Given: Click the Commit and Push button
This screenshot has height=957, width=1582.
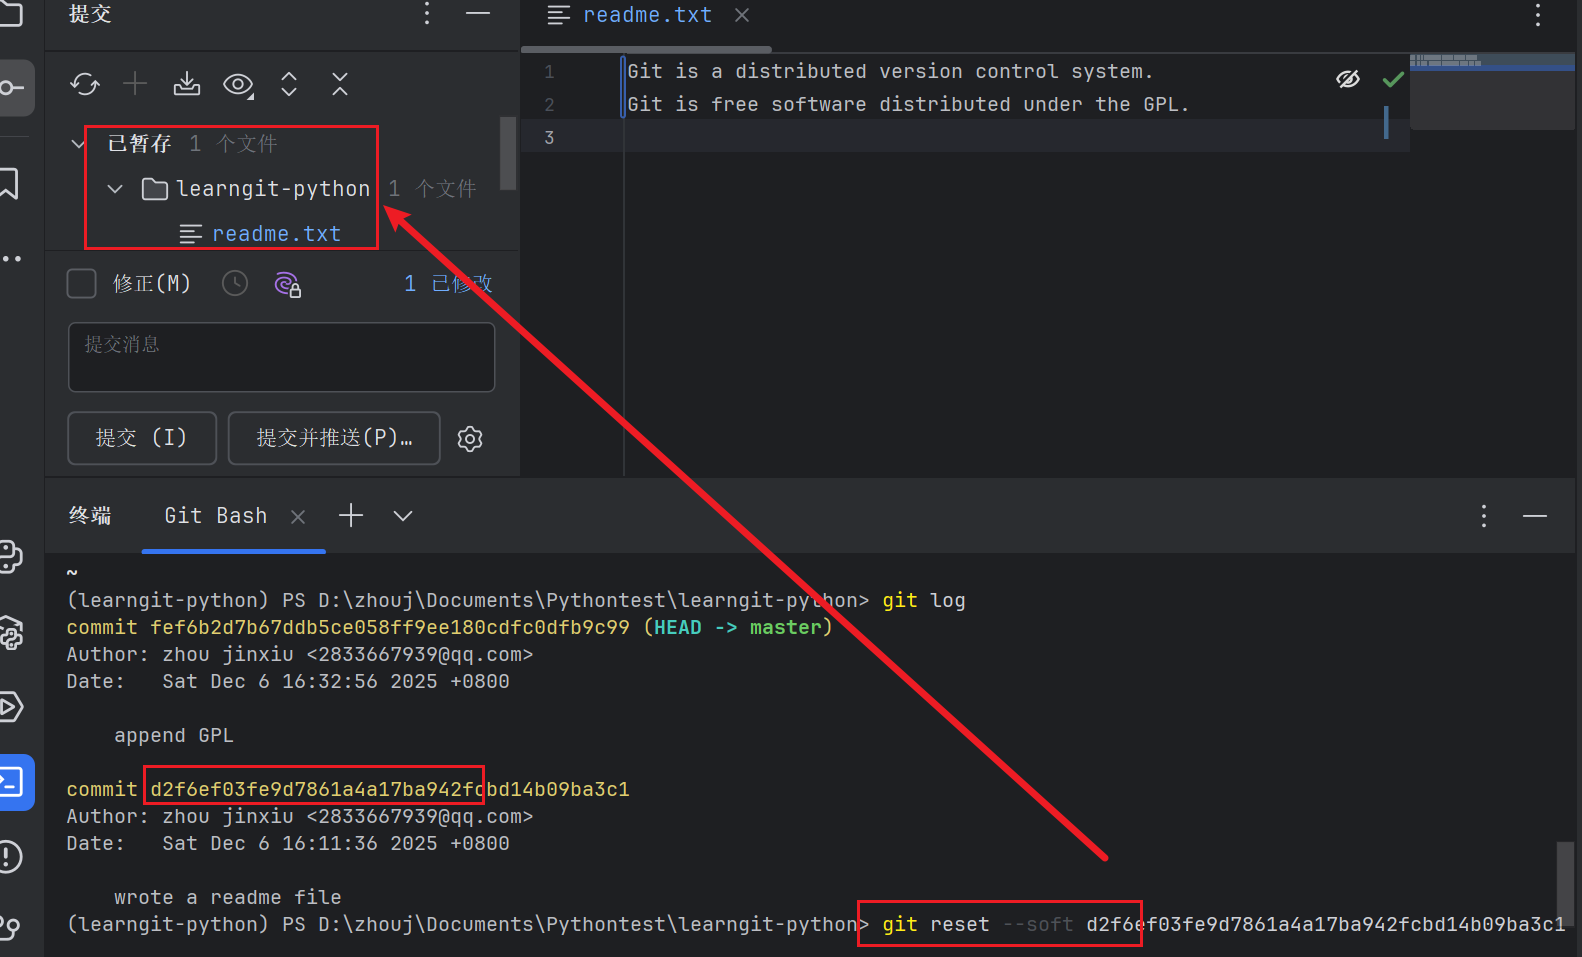Looking at the screenshot, I should tap(334, 438).
